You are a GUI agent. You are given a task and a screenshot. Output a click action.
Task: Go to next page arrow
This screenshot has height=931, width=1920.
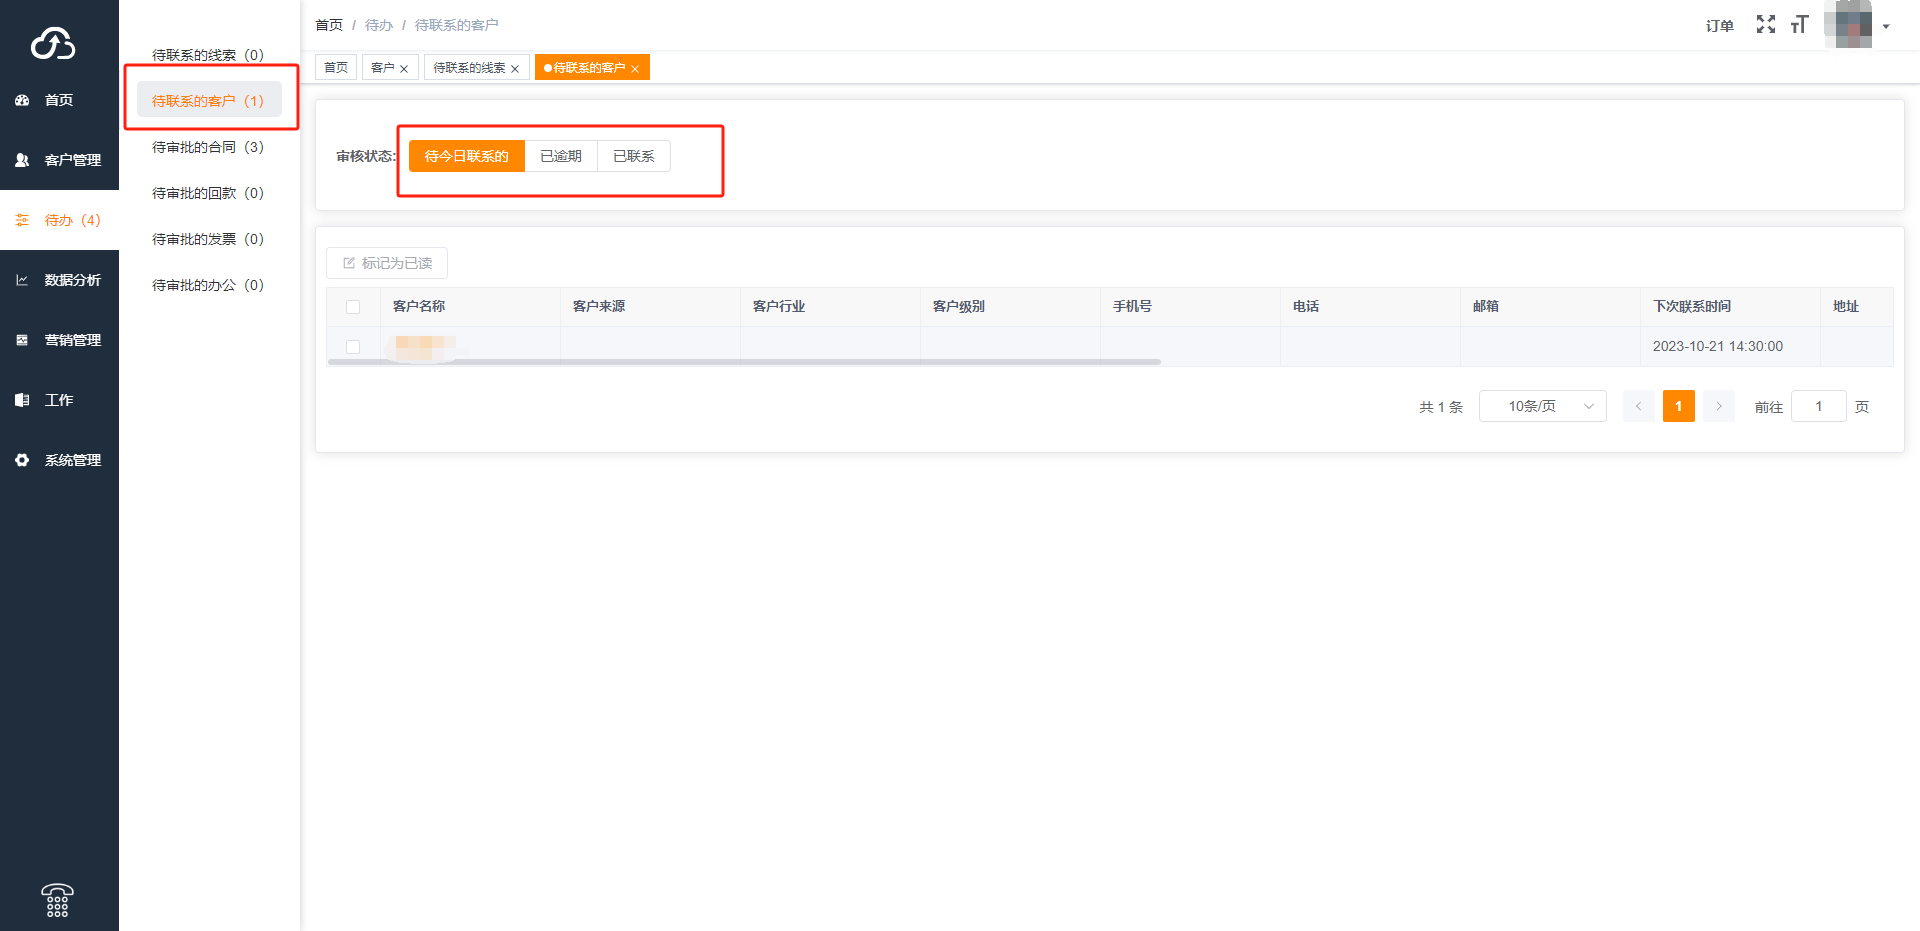coord(1719,406)
